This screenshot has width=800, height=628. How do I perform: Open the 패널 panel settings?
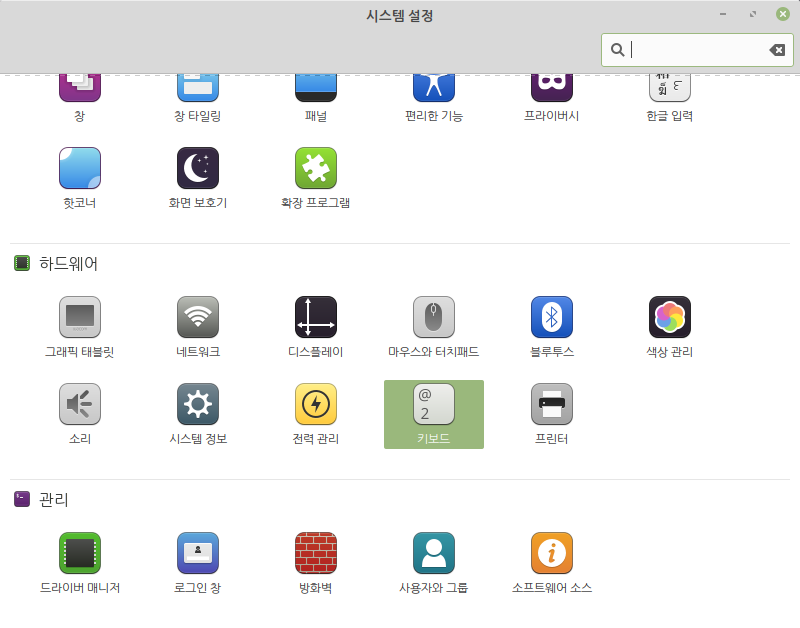pos(316,89)
